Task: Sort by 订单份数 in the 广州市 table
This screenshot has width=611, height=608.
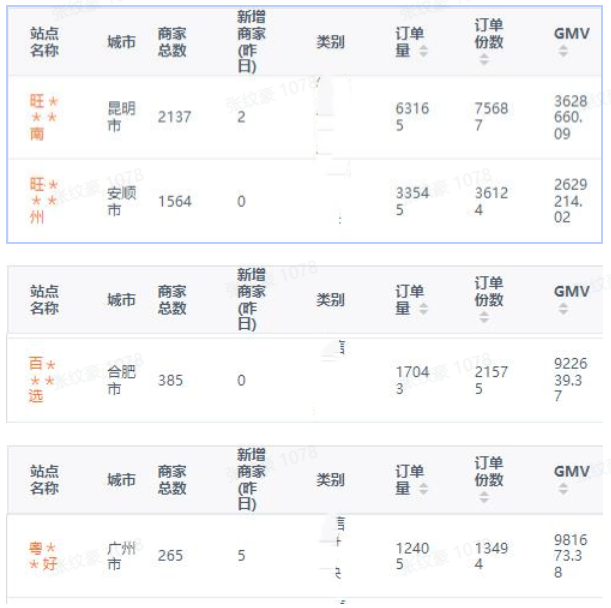Action: [x=485, y=496]
